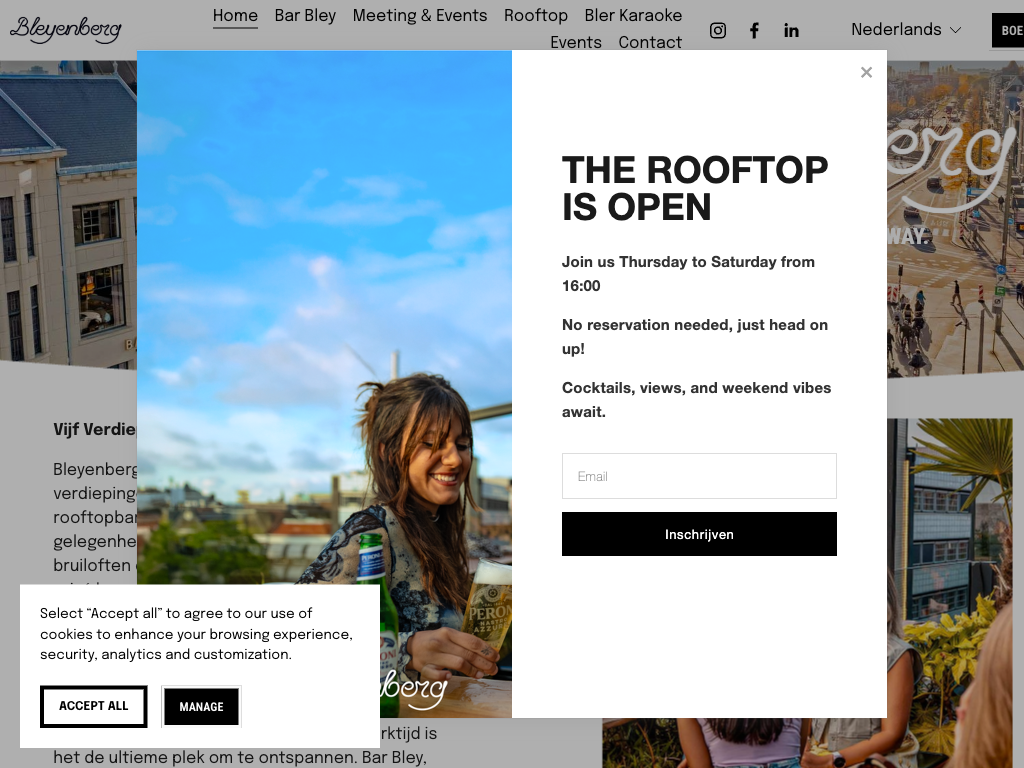
Task: Open the Events menu item
Action: point(575,42)
